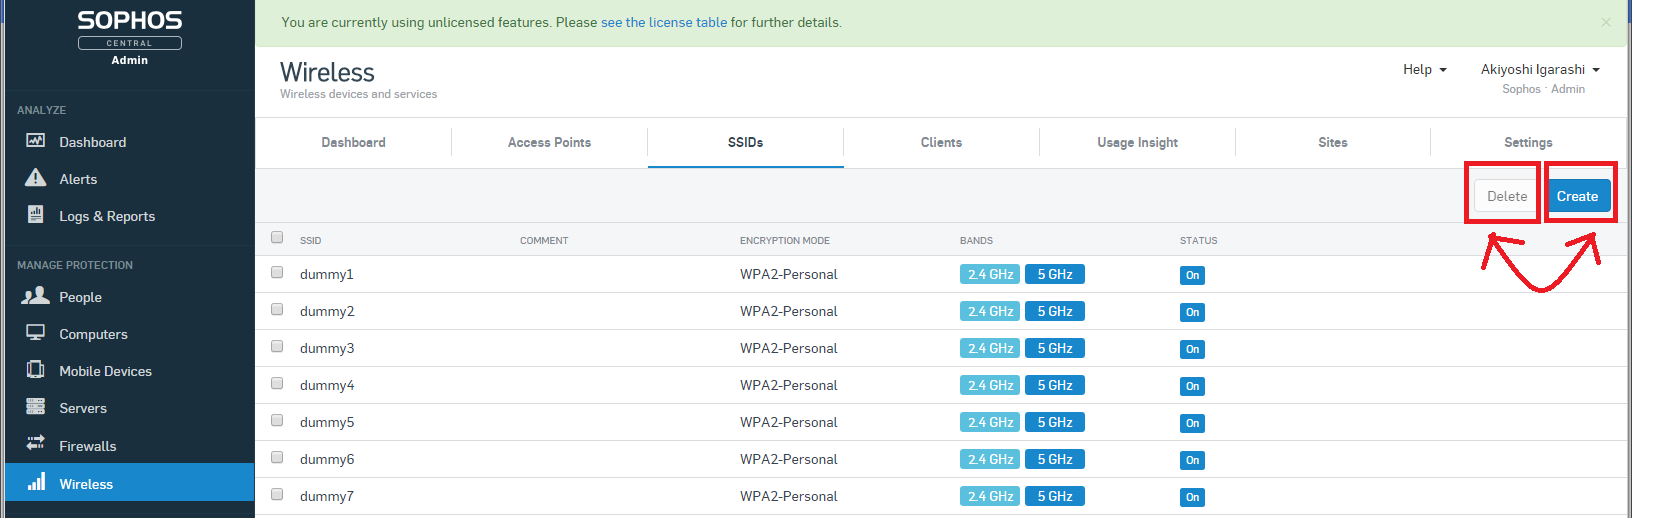Select the dummy4 row checkbox
Screen dimensions: 1660x518
(277, 383)
